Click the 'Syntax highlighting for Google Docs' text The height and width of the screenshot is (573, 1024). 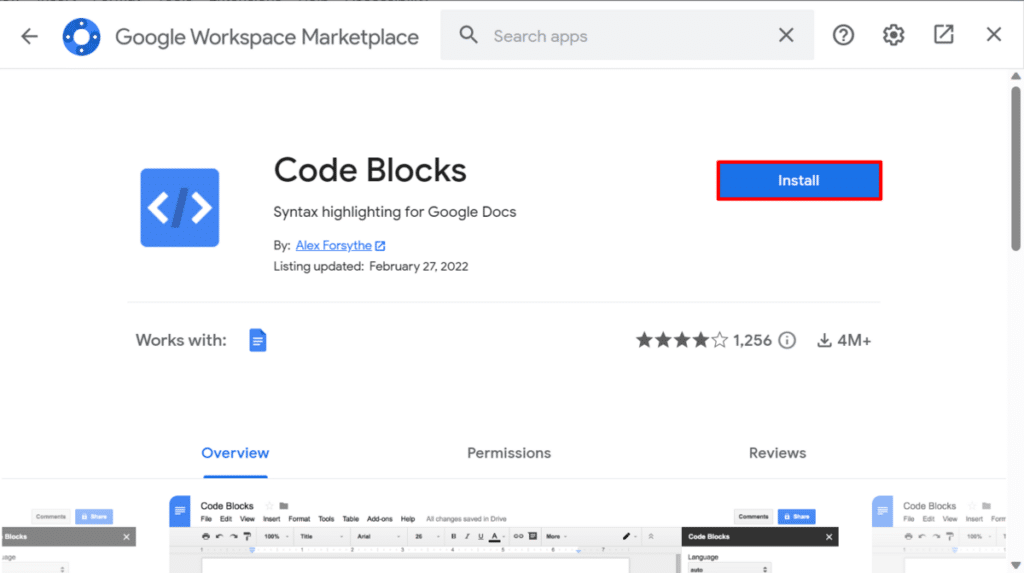coord(394,212)
